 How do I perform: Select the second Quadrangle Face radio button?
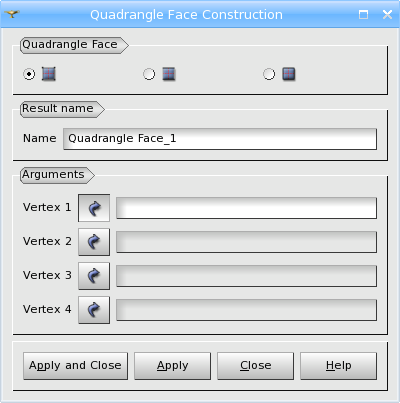(149, 74)
